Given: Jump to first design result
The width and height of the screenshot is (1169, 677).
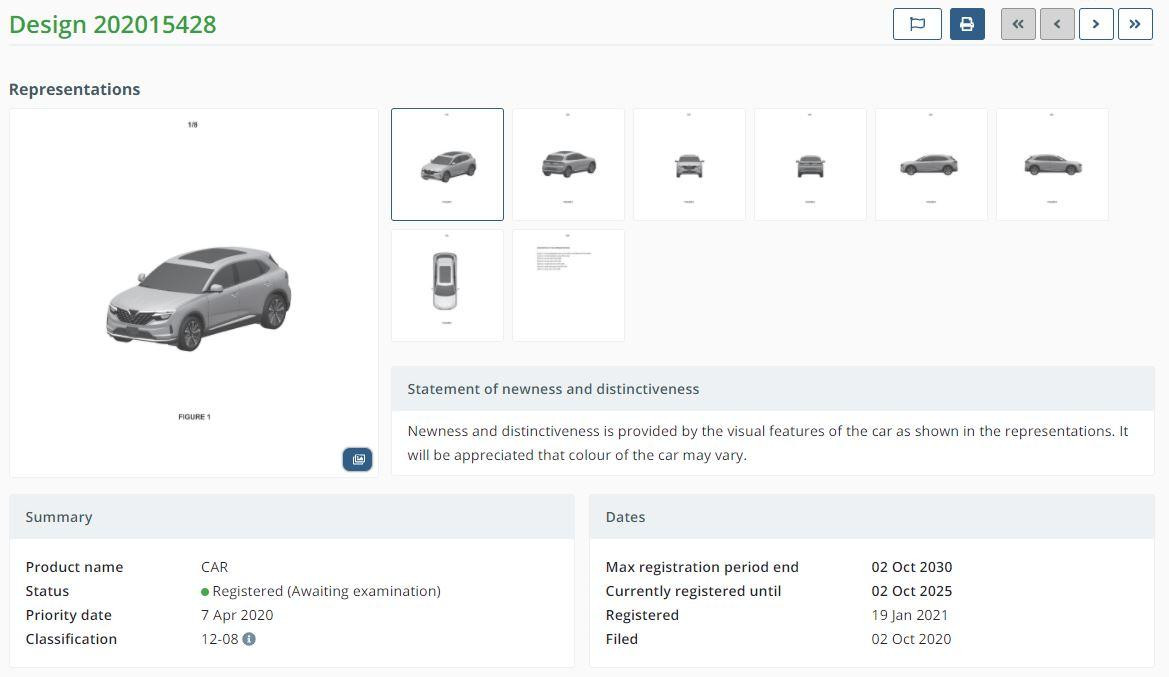Looking at the screenshot, I should tap(1018, 24).
